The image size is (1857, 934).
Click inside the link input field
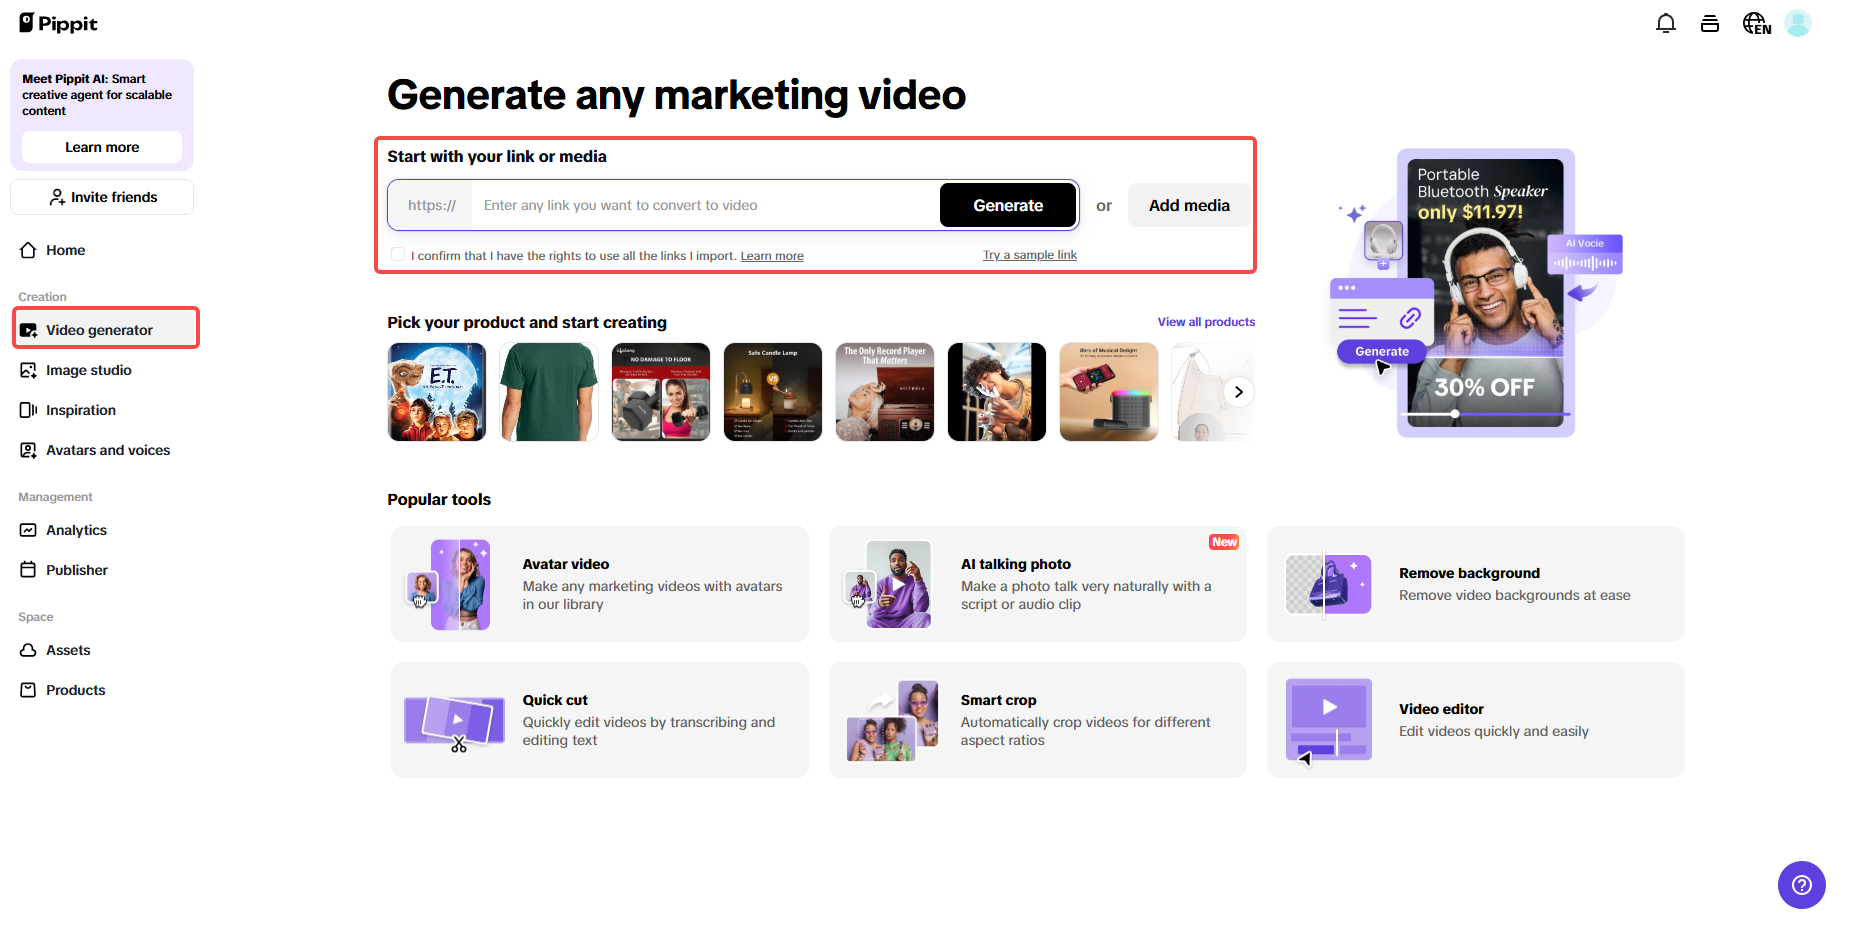(x=700, y=205)
